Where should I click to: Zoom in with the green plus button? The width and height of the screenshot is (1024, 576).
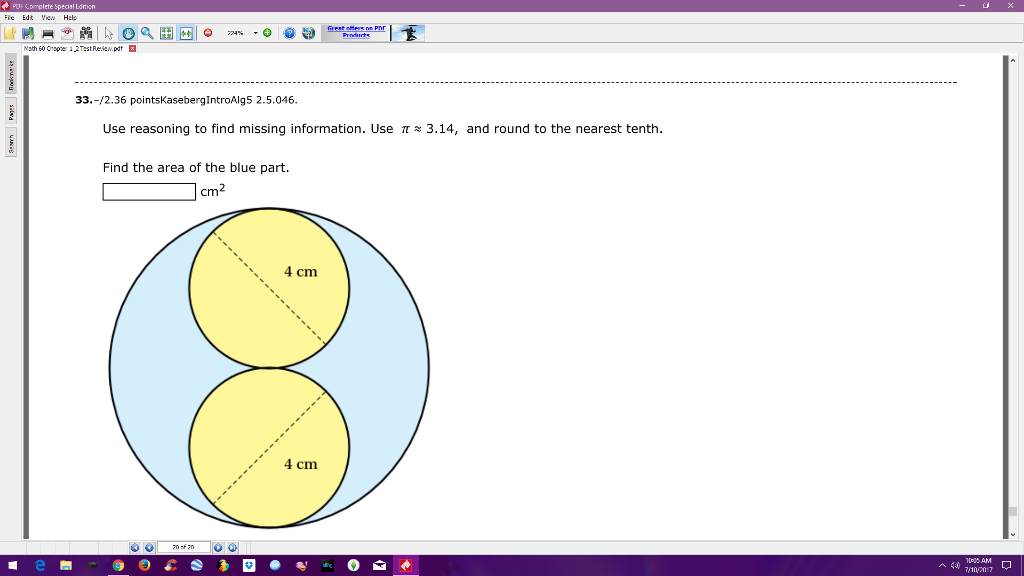point(267,31)
